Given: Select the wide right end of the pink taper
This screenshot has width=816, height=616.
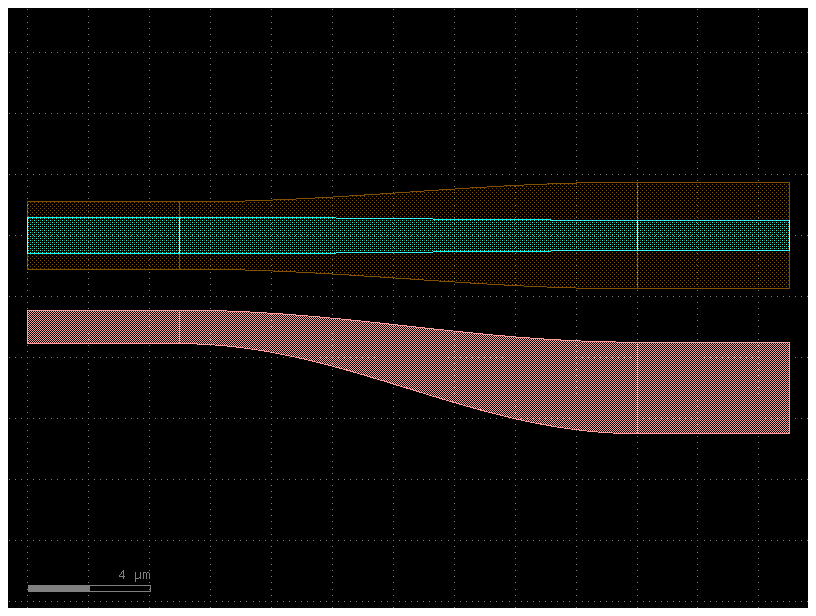Looking at the screenshot, I should pyautogui.click(x=730, y=390).
